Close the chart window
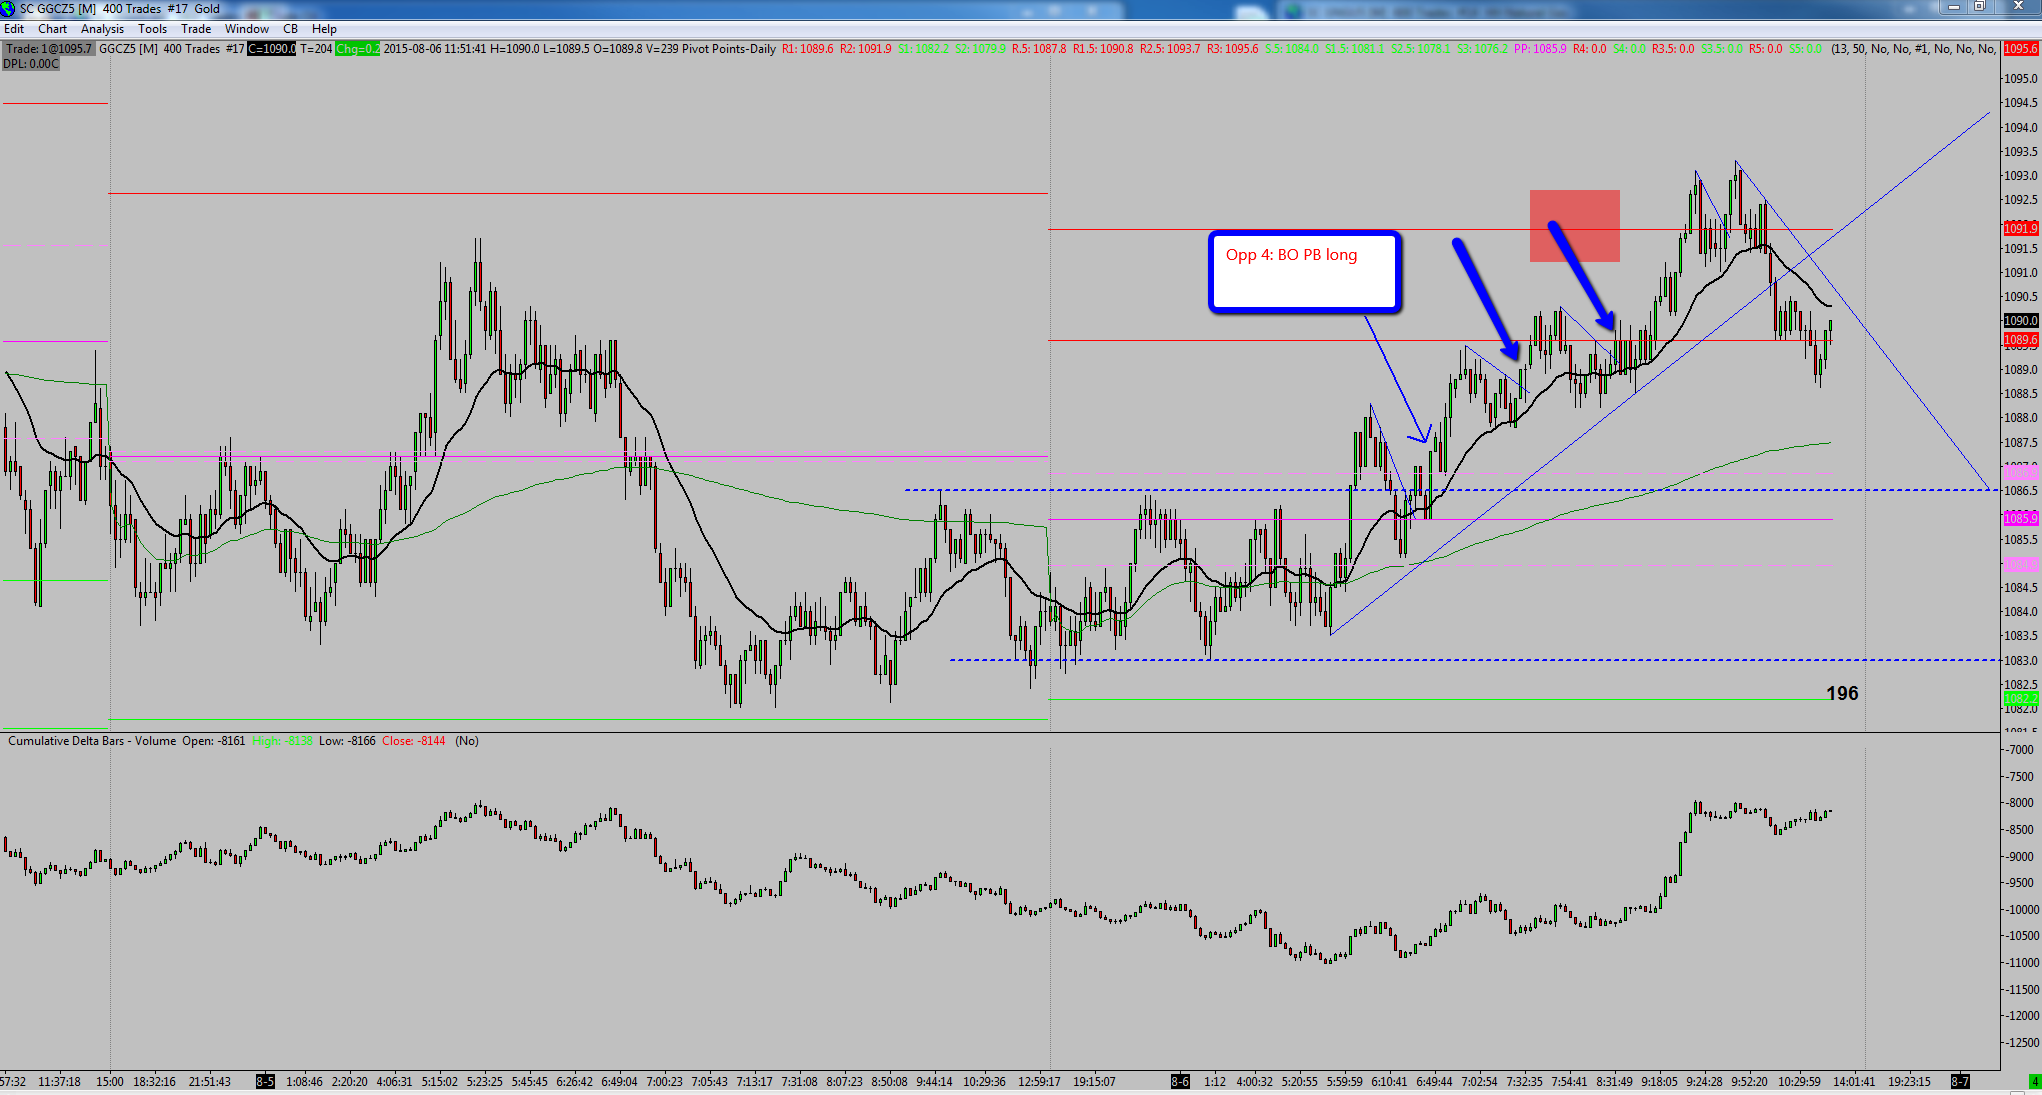 point(2017,7)
